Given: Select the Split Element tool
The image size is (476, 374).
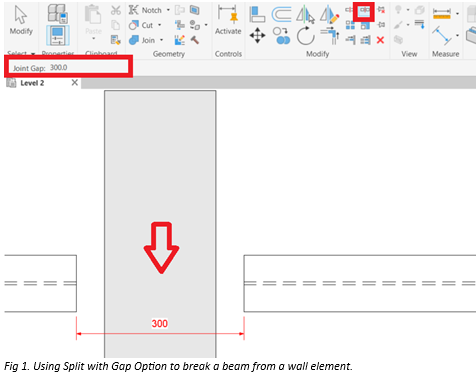Looking at the screenshot, I should coord(349,10).
